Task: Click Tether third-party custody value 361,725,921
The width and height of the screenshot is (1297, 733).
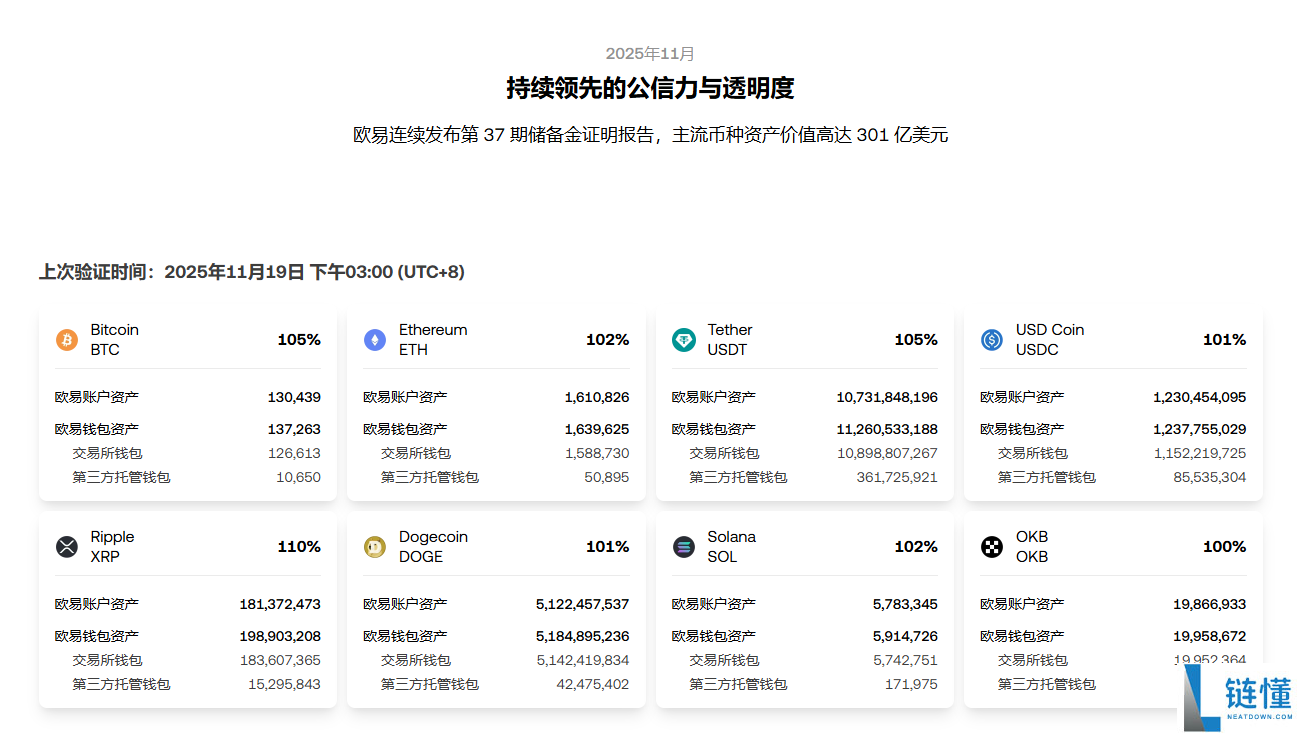Action: point(897,477)
